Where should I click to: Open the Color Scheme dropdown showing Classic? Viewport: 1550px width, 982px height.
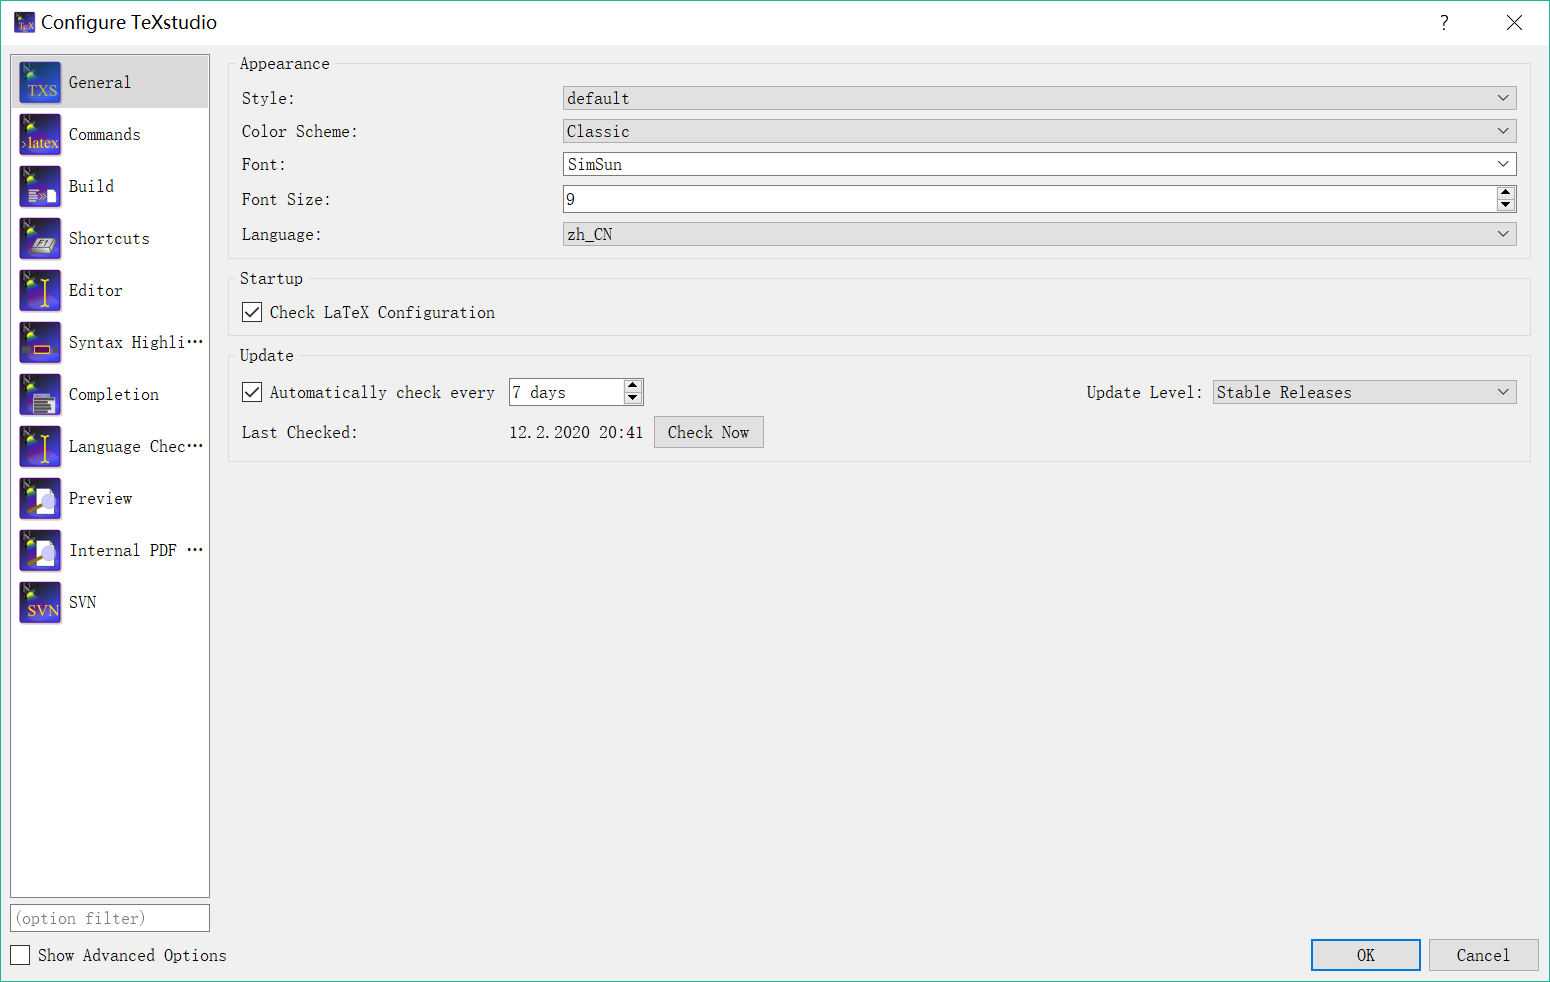pos(1039,131)
